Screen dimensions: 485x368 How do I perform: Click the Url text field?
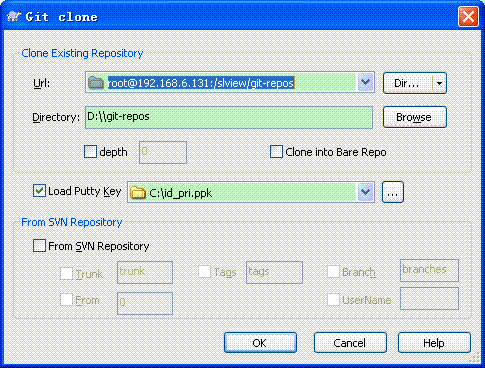click(x=230, y=82)
